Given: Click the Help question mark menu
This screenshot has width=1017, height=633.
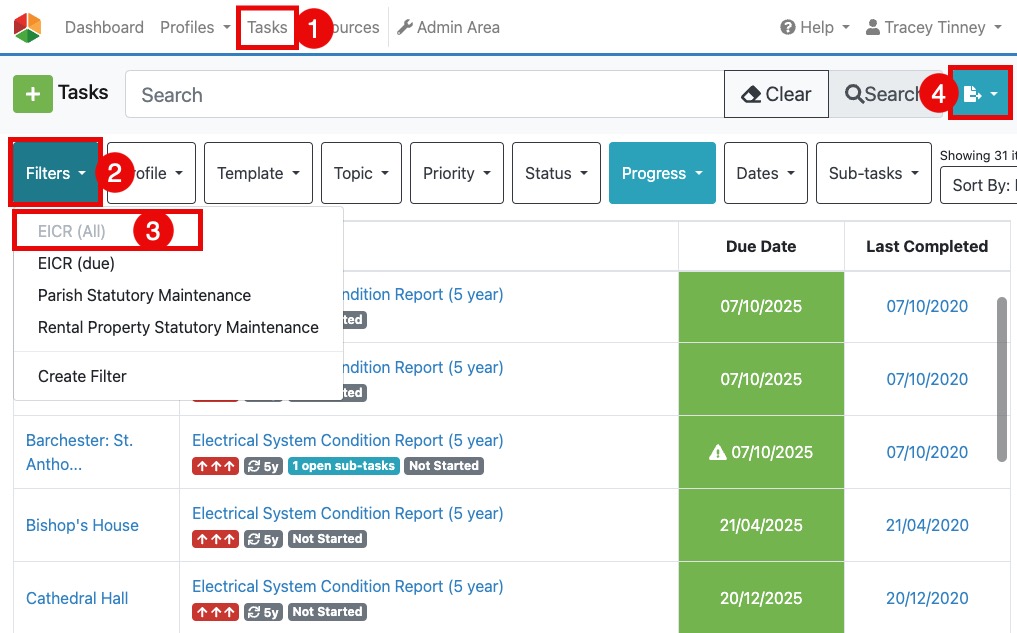Looking at the screenshot, I should 815,28.
